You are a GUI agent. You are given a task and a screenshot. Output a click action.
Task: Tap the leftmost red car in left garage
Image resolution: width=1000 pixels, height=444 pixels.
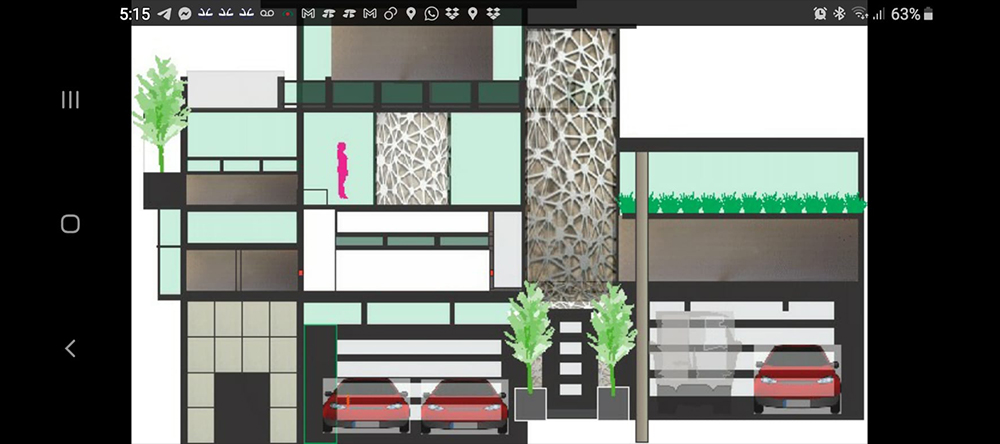coord(365,404)
